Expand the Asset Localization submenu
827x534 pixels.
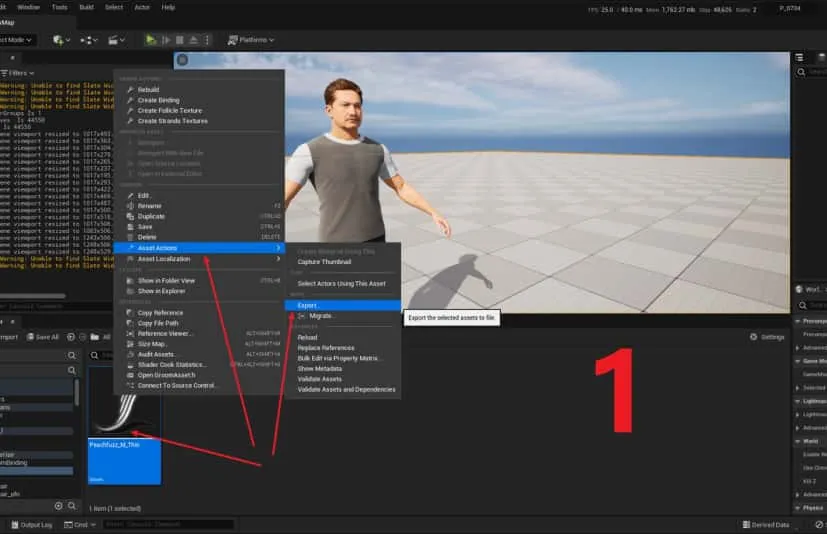[199, 259]
